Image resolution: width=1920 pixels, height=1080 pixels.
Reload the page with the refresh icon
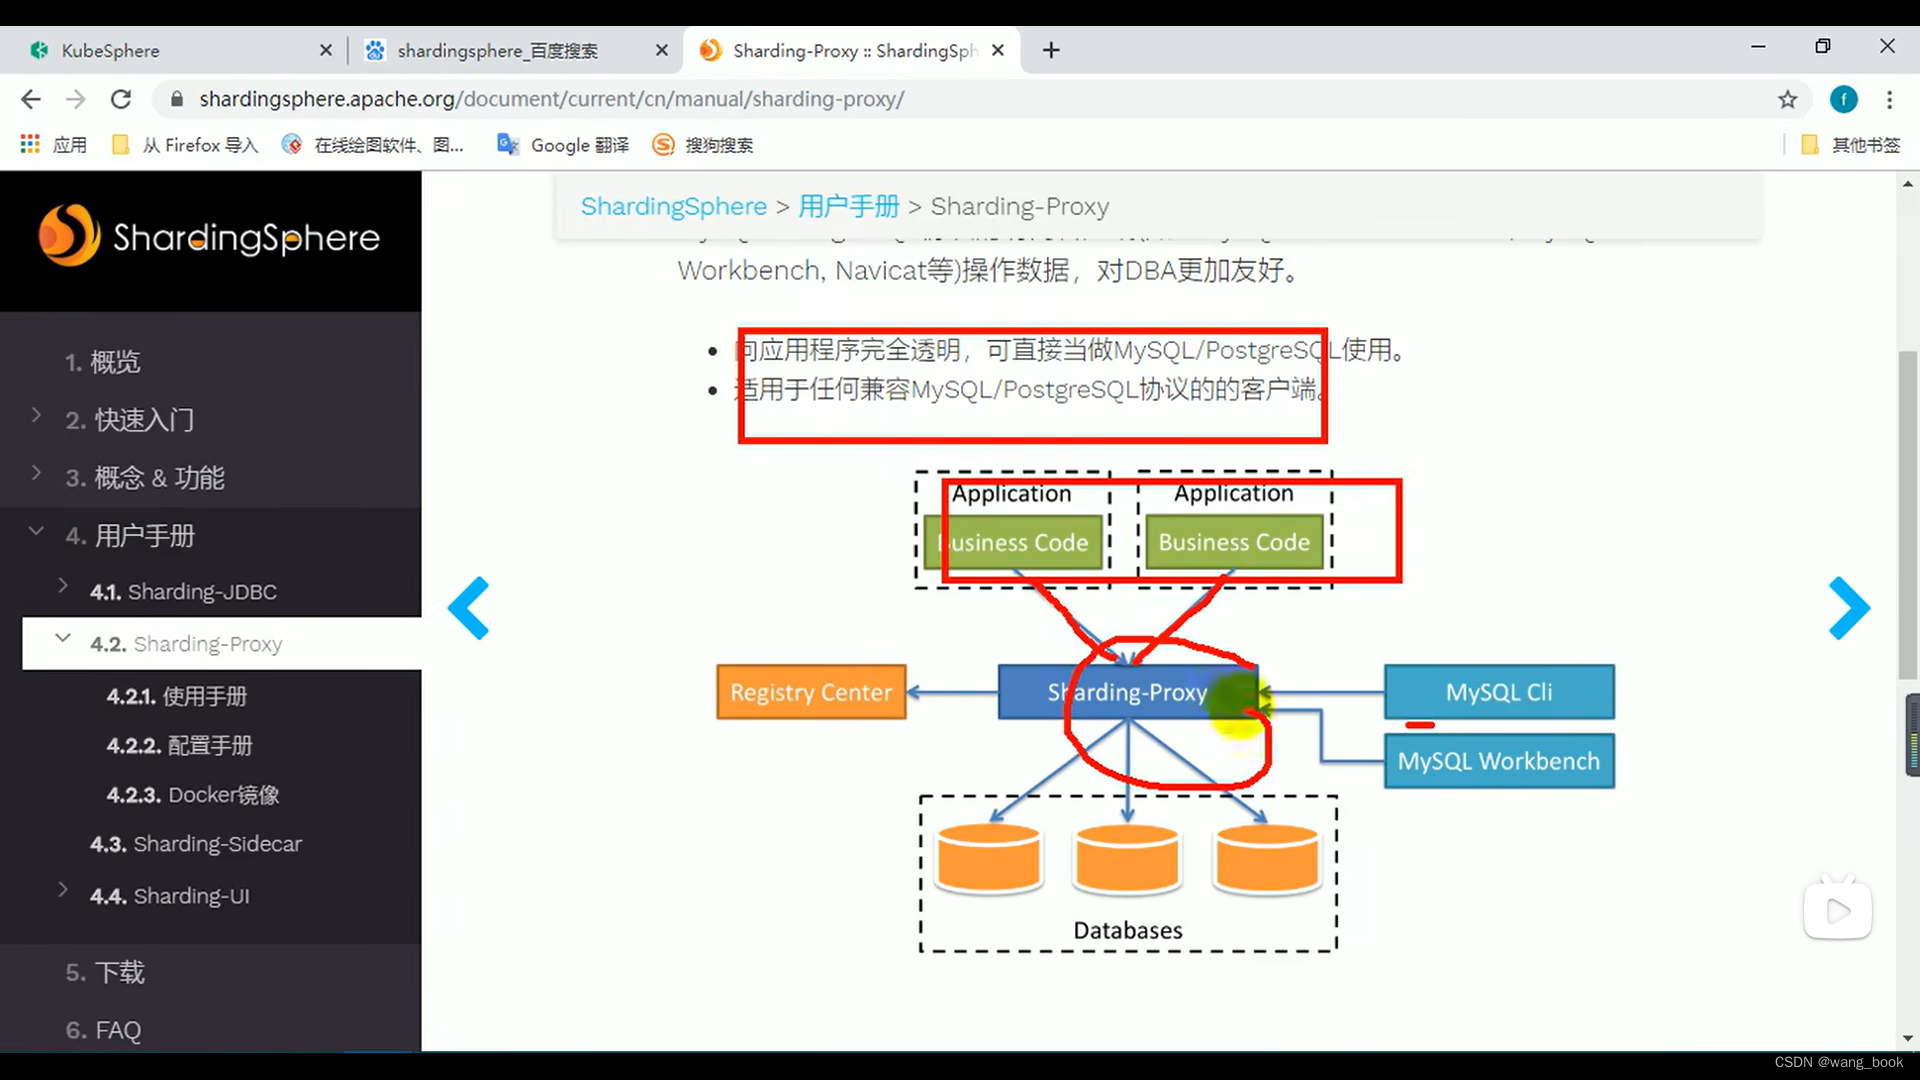[121, 99]
